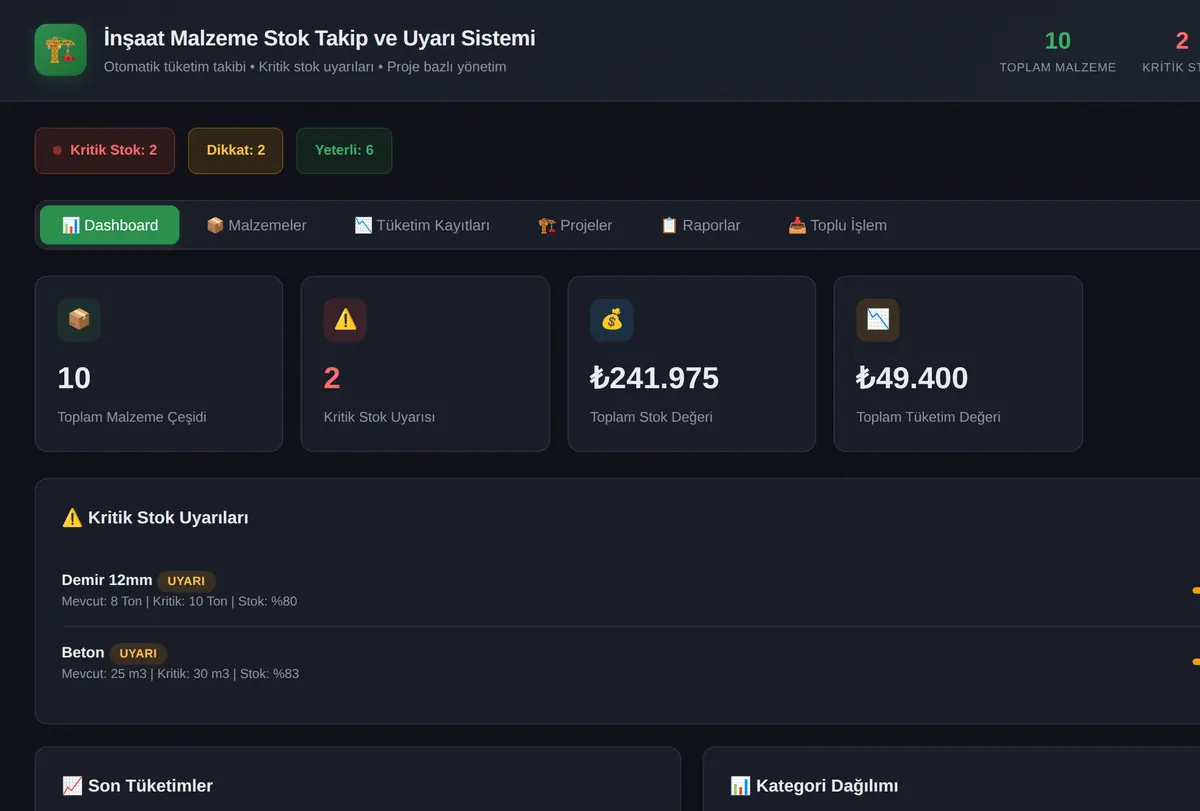
Task: Click the ₺49.400 total consumption value
Action: tap(912, 378)
